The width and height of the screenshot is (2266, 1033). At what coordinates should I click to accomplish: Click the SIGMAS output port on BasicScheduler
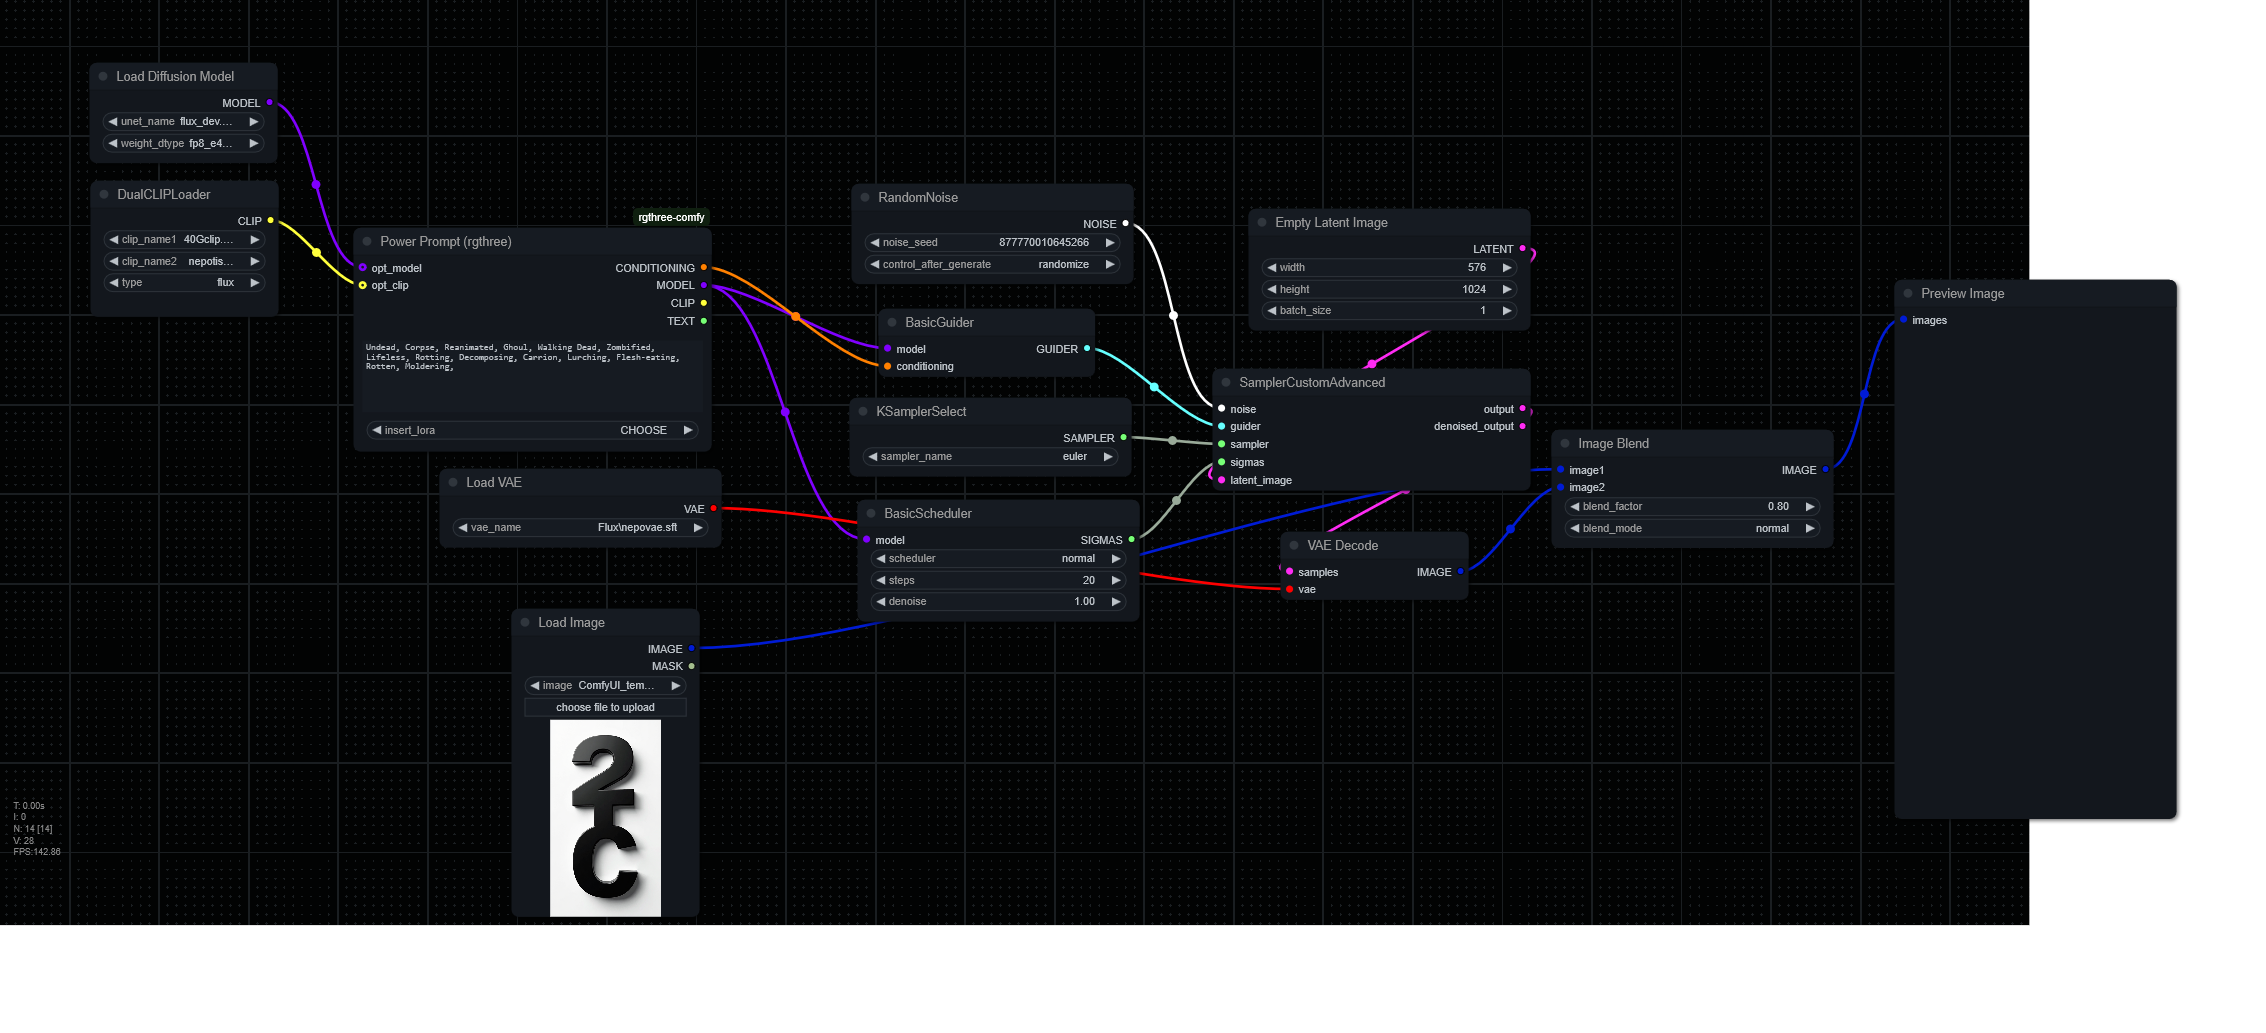pos(1131,540)
